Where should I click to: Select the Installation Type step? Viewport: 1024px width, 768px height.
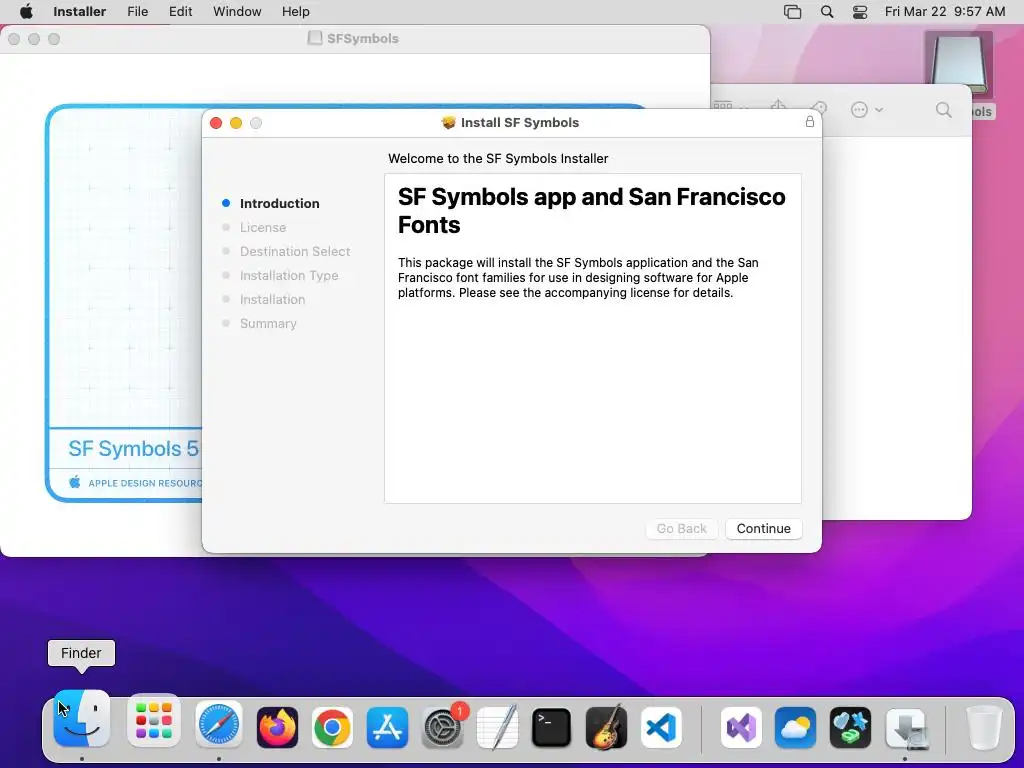point(289,276)
